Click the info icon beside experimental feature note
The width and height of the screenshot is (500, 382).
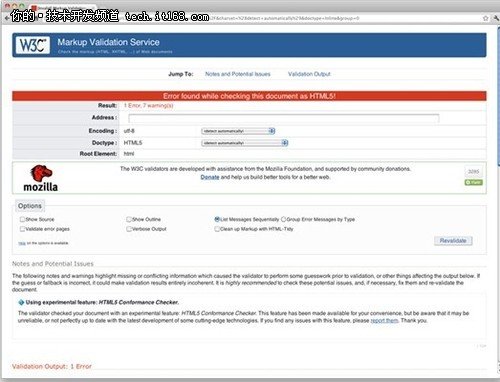[21, 302]
